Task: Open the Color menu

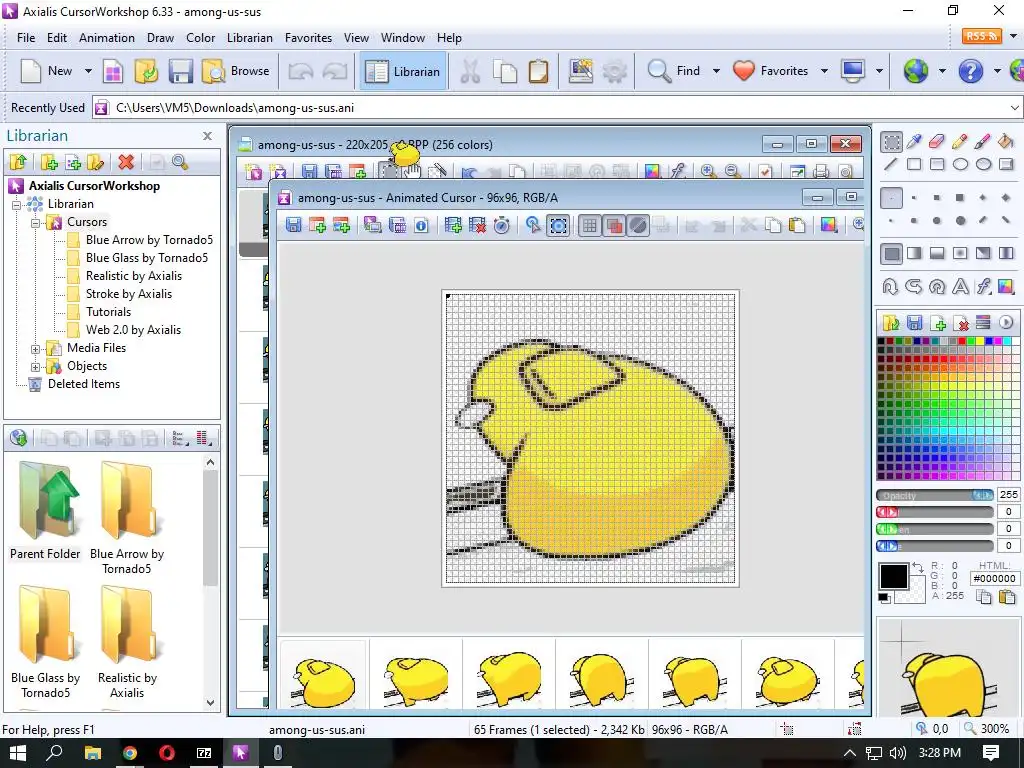Action: [x=200, y=38]
